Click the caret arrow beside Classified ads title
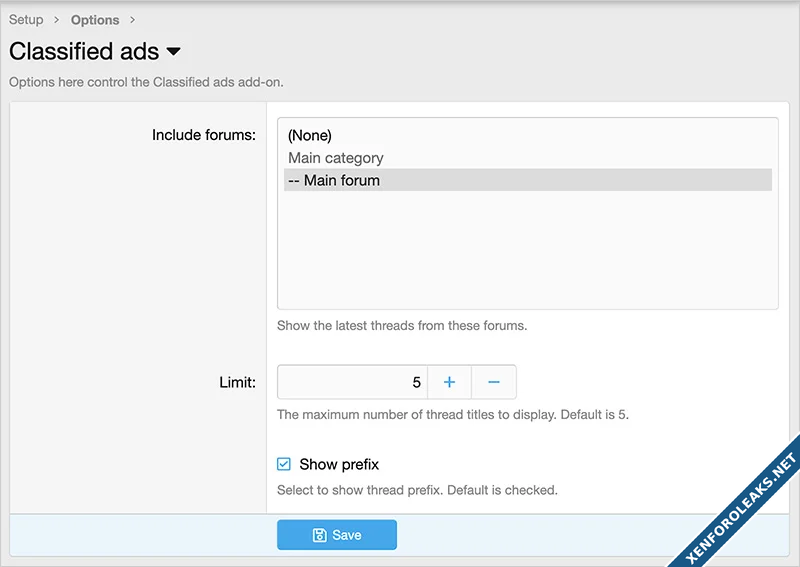 coord(173,51)
